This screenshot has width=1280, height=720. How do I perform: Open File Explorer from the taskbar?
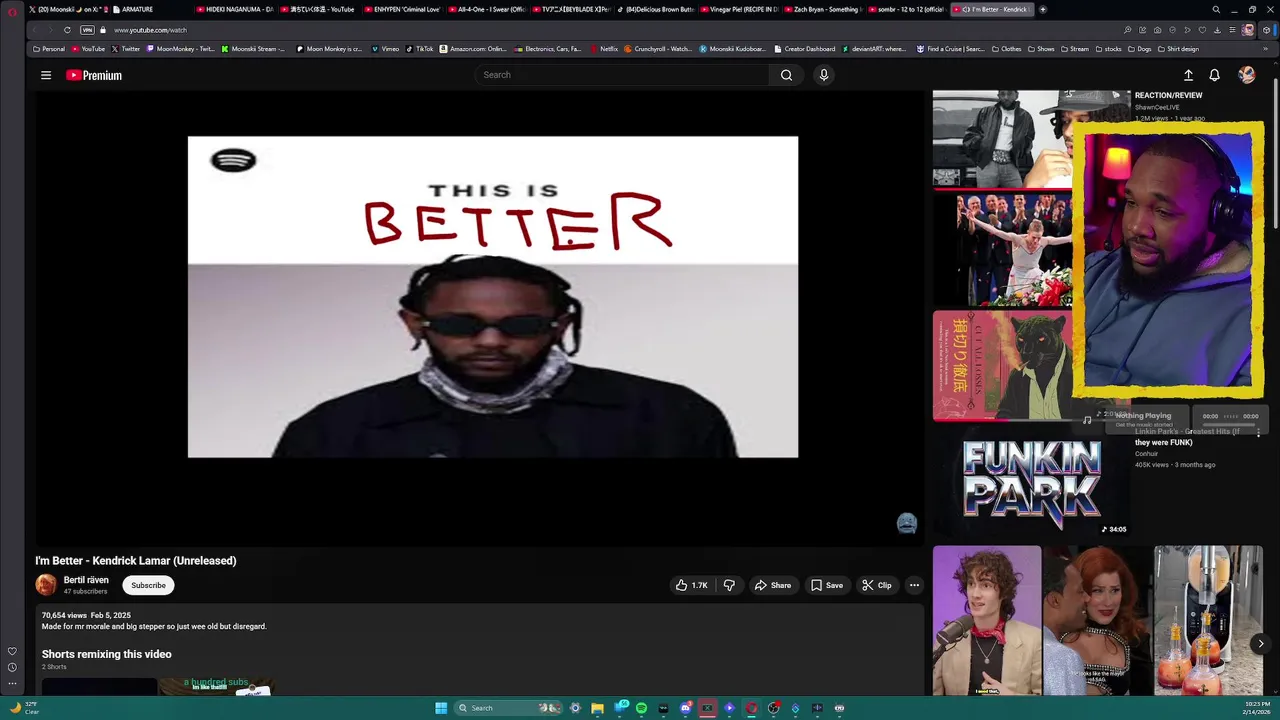(x=597, y=708)
